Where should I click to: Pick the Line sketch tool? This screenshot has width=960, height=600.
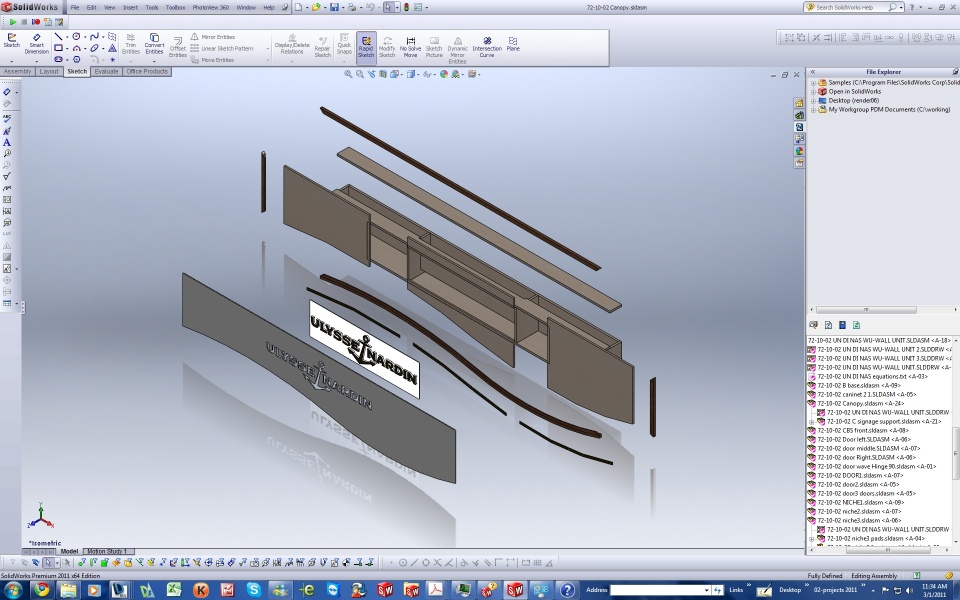pos(58,37)
